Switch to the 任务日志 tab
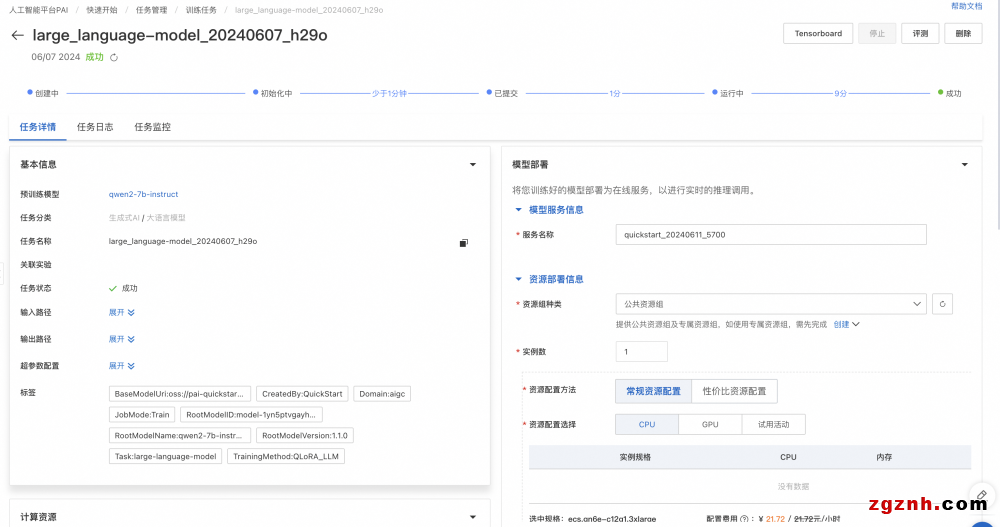 coord(95,127)
